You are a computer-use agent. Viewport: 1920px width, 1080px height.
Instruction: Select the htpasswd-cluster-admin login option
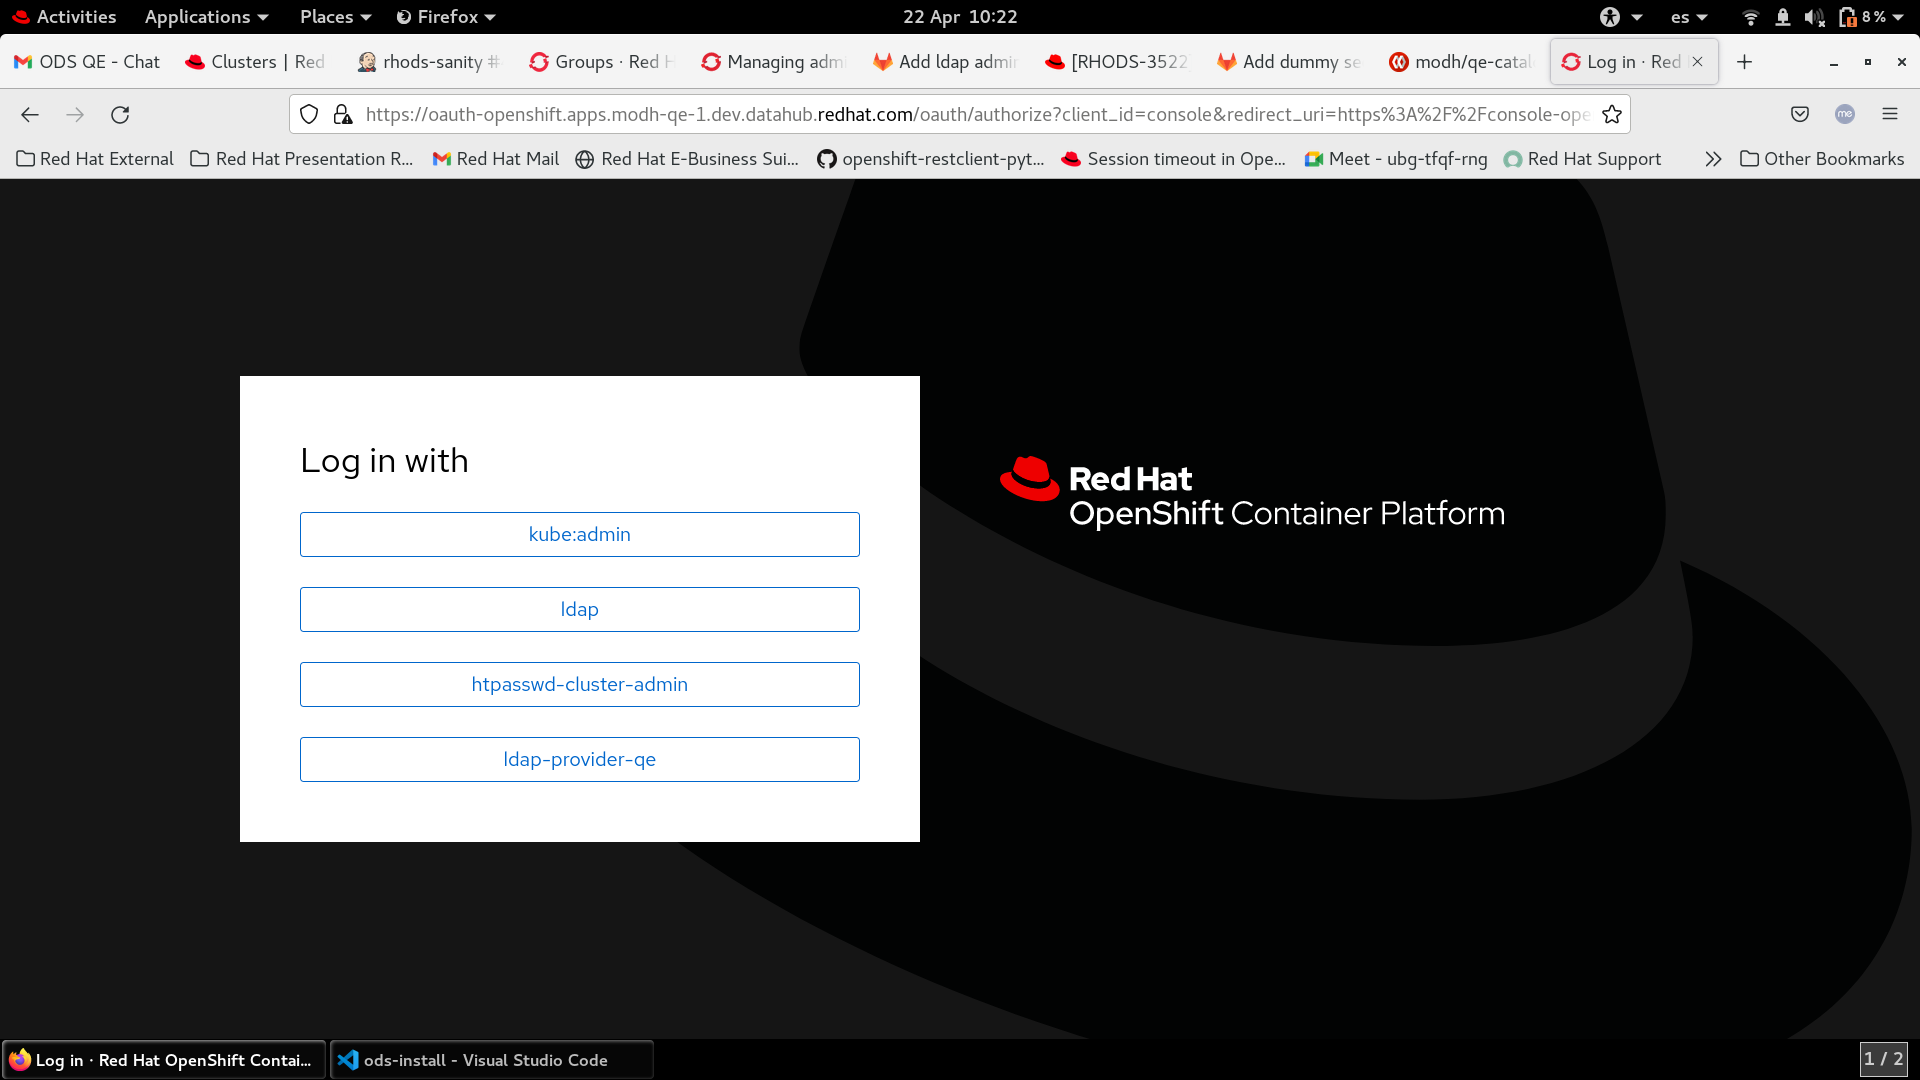point(579,684)
